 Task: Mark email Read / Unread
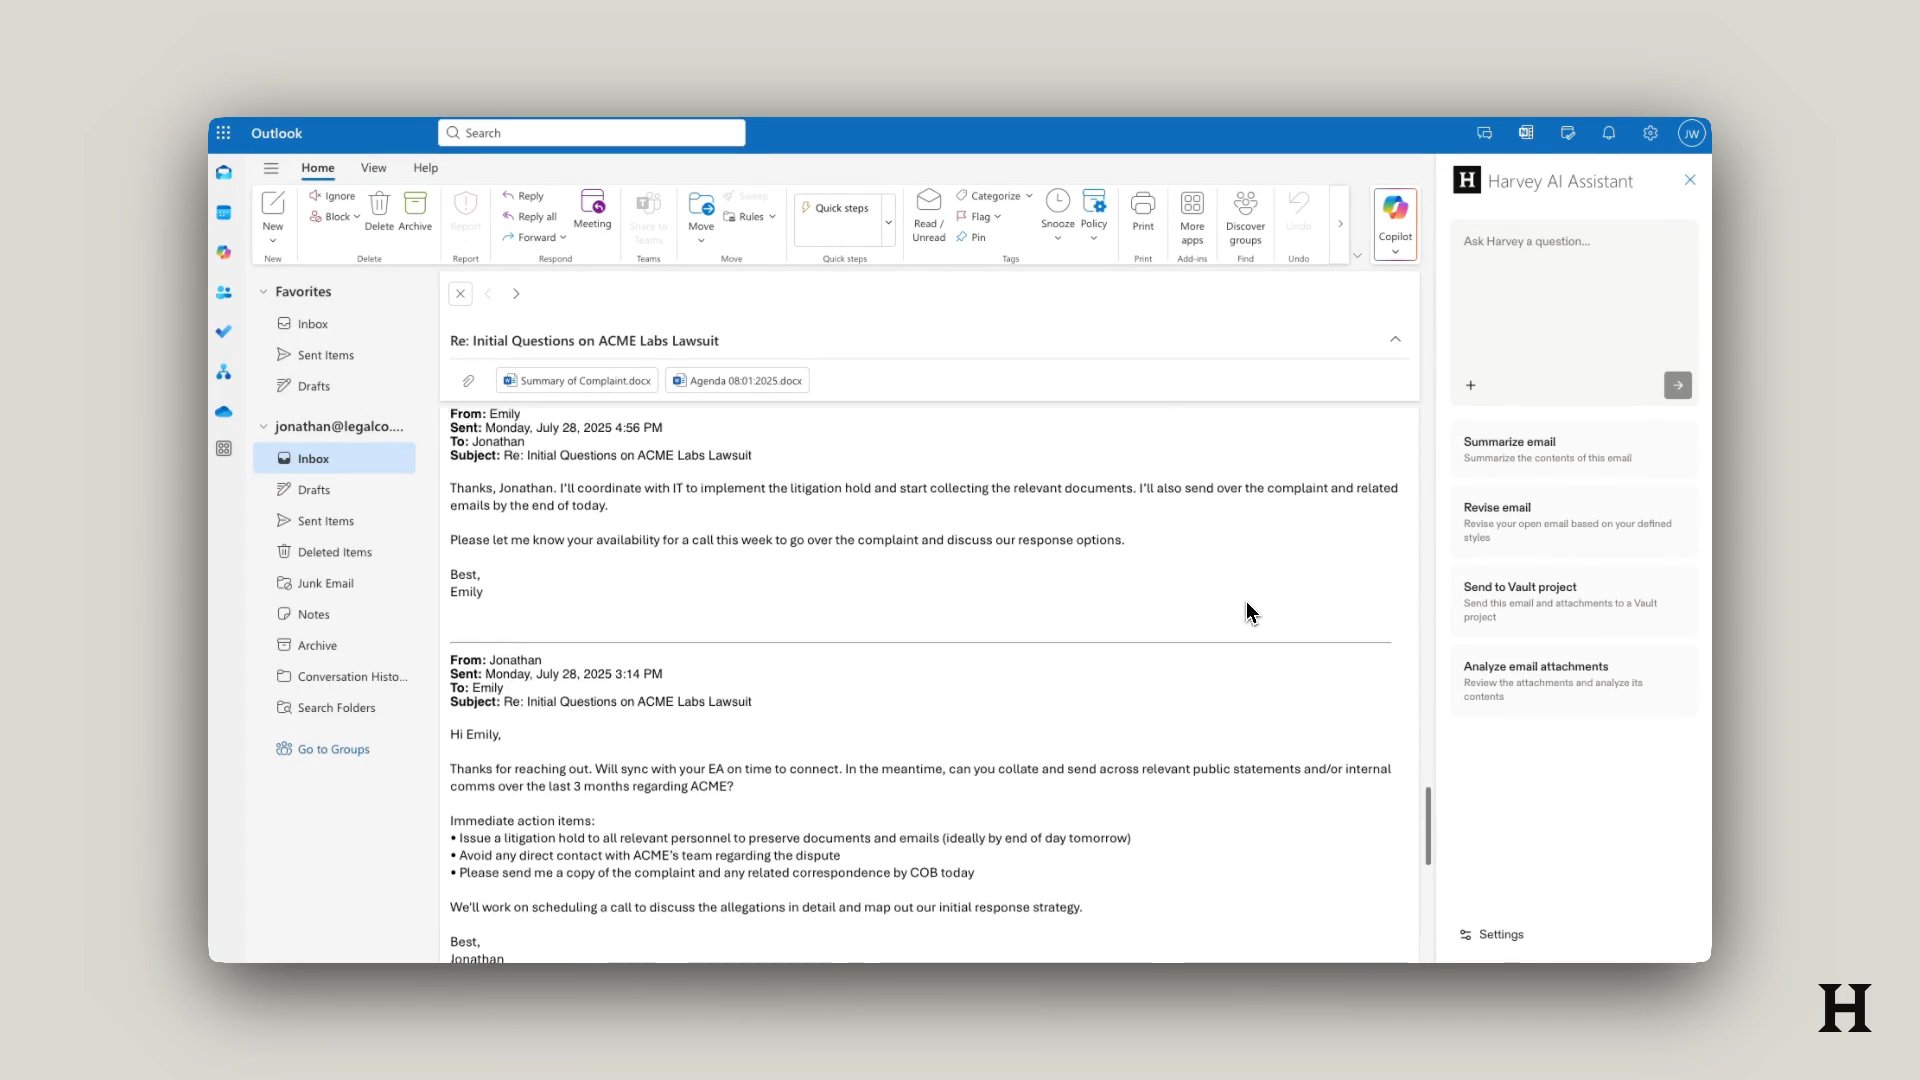click(x=929, y=216)
